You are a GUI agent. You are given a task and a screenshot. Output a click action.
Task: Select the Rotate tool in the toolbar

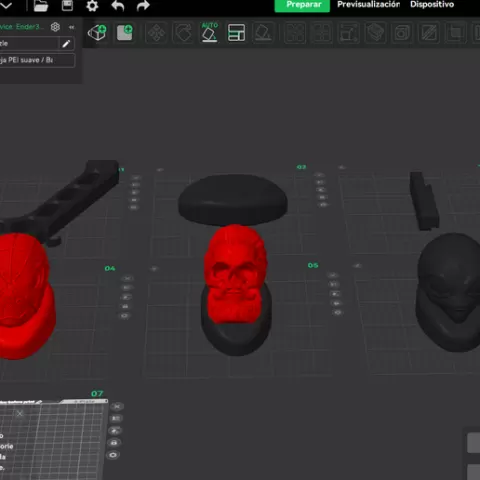(183, 33)
